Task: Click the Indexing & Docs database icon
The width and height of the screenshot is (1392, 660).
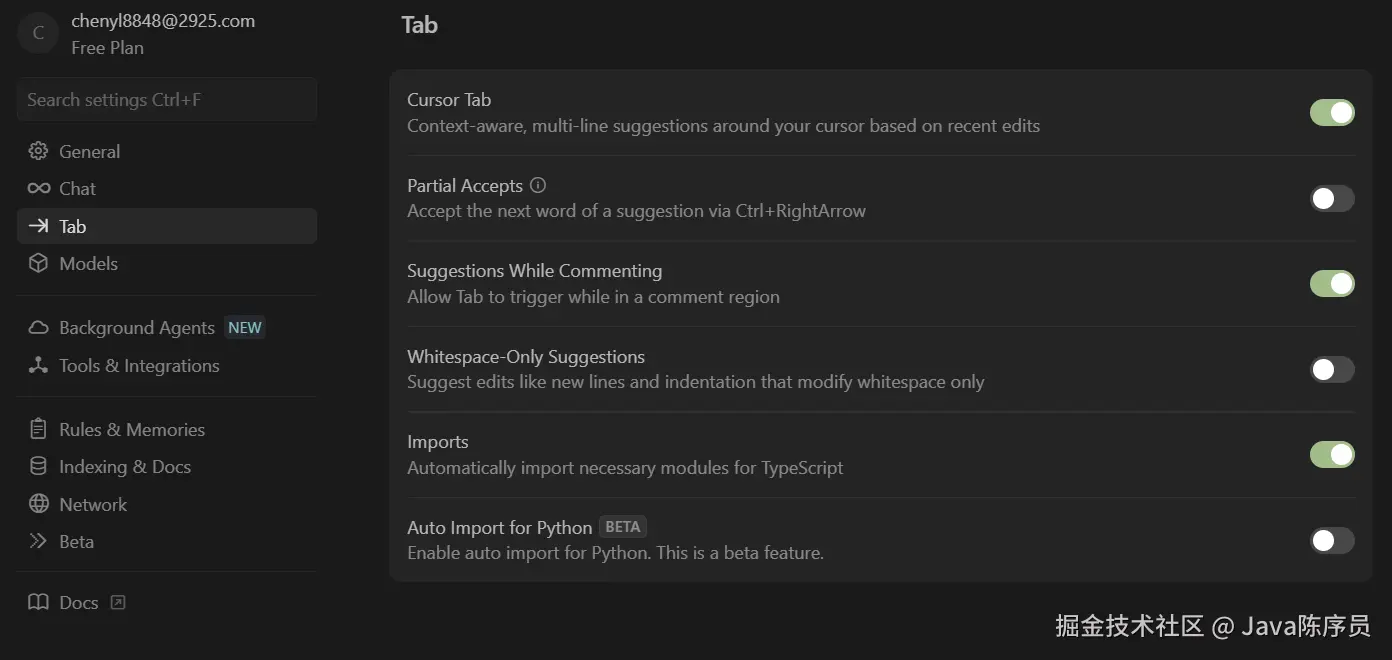Action: click(38, 466)
